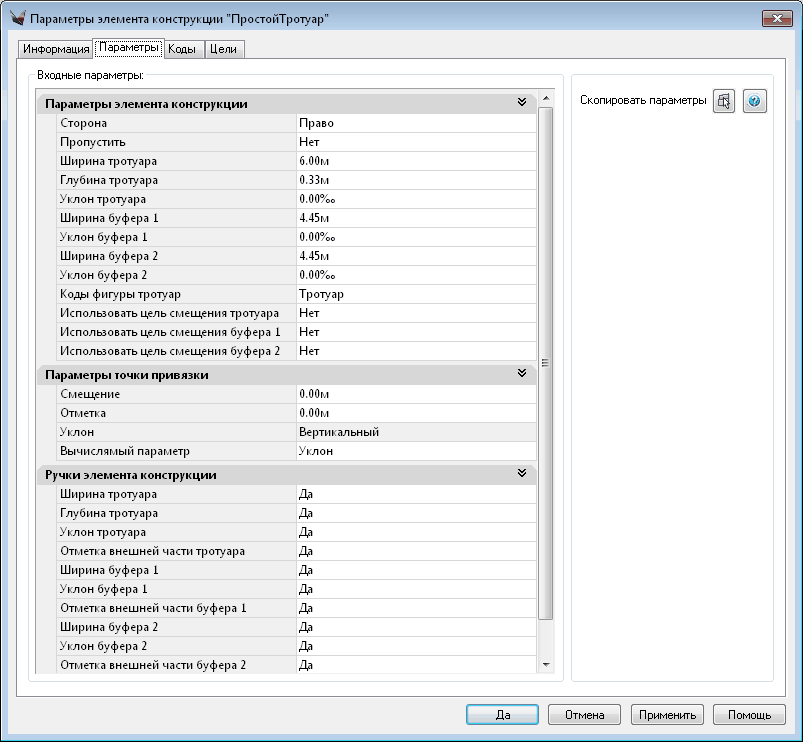Click the app icon in title bar
Viewport: 803px width, 742px height.
click(x=16, y=18)
